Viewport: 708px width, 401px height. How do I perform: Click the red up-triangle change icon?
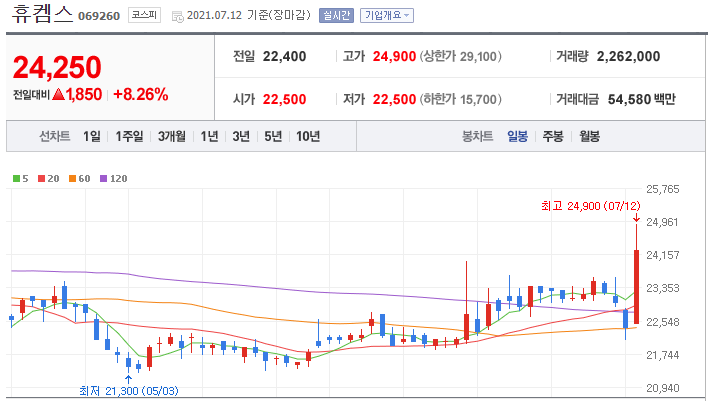tap(59, 94)
